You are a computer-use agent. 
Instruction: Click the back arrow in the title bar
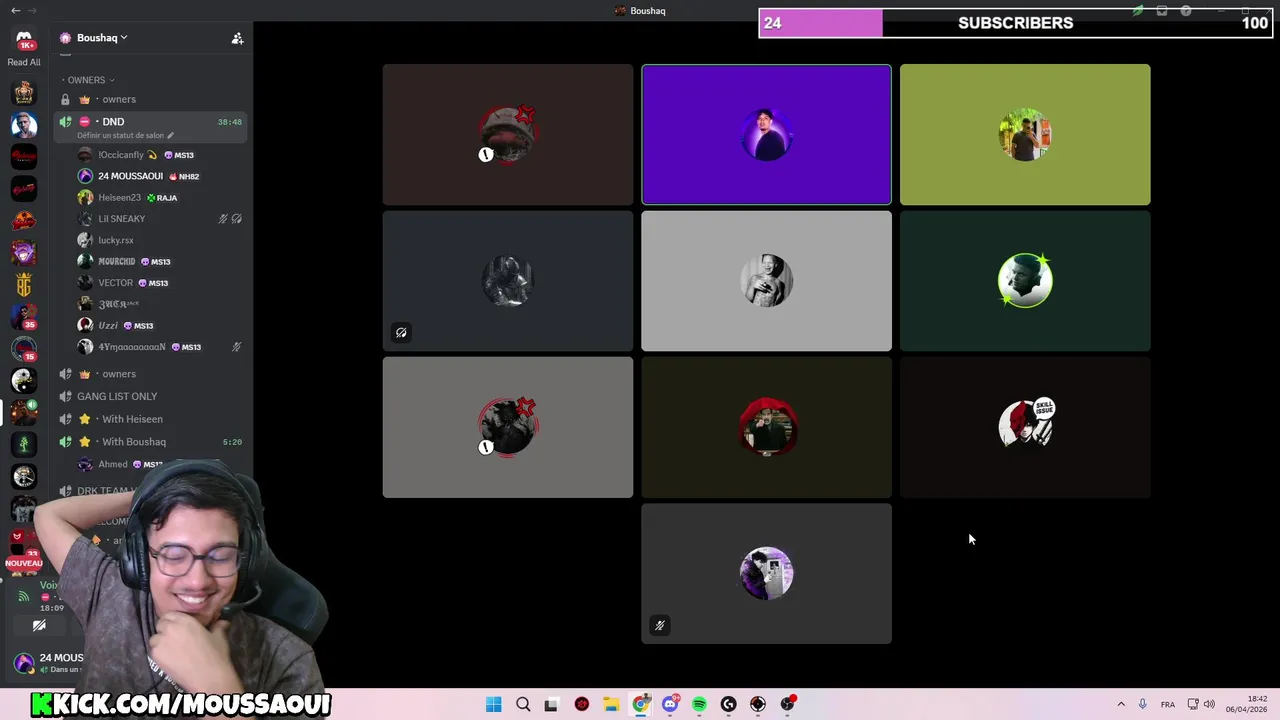coord(15,10)
